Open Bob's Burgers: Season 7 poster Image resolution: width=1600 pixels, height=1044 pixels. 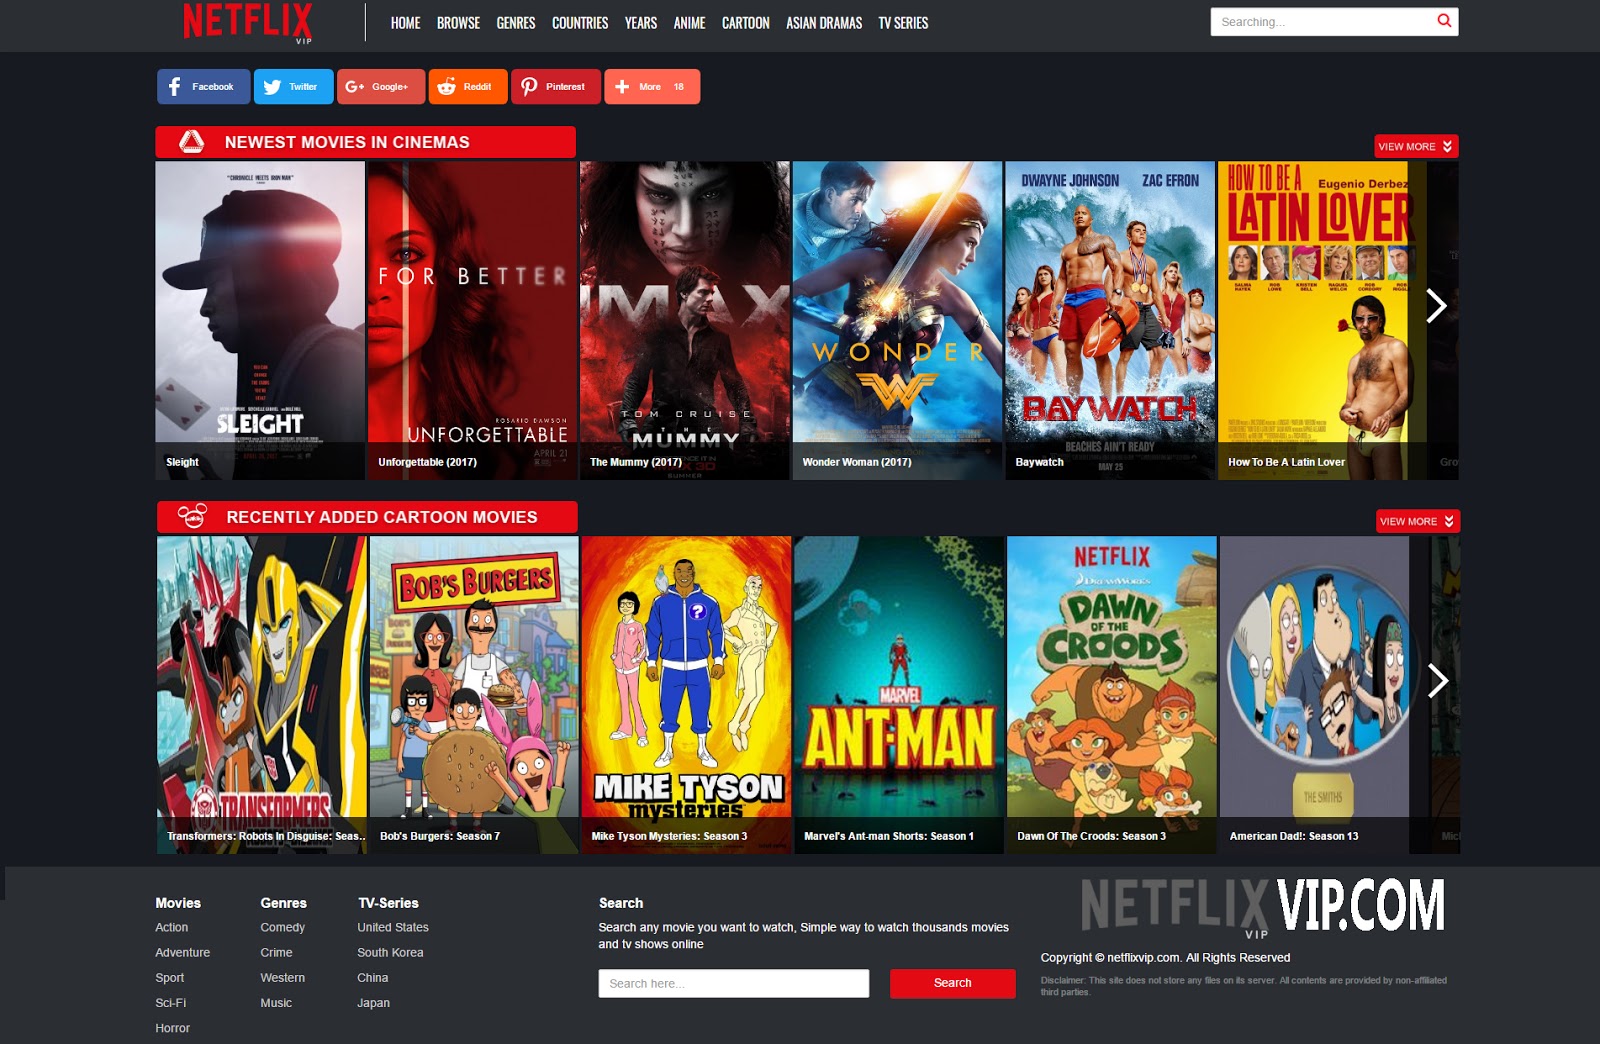coord(474,695)
